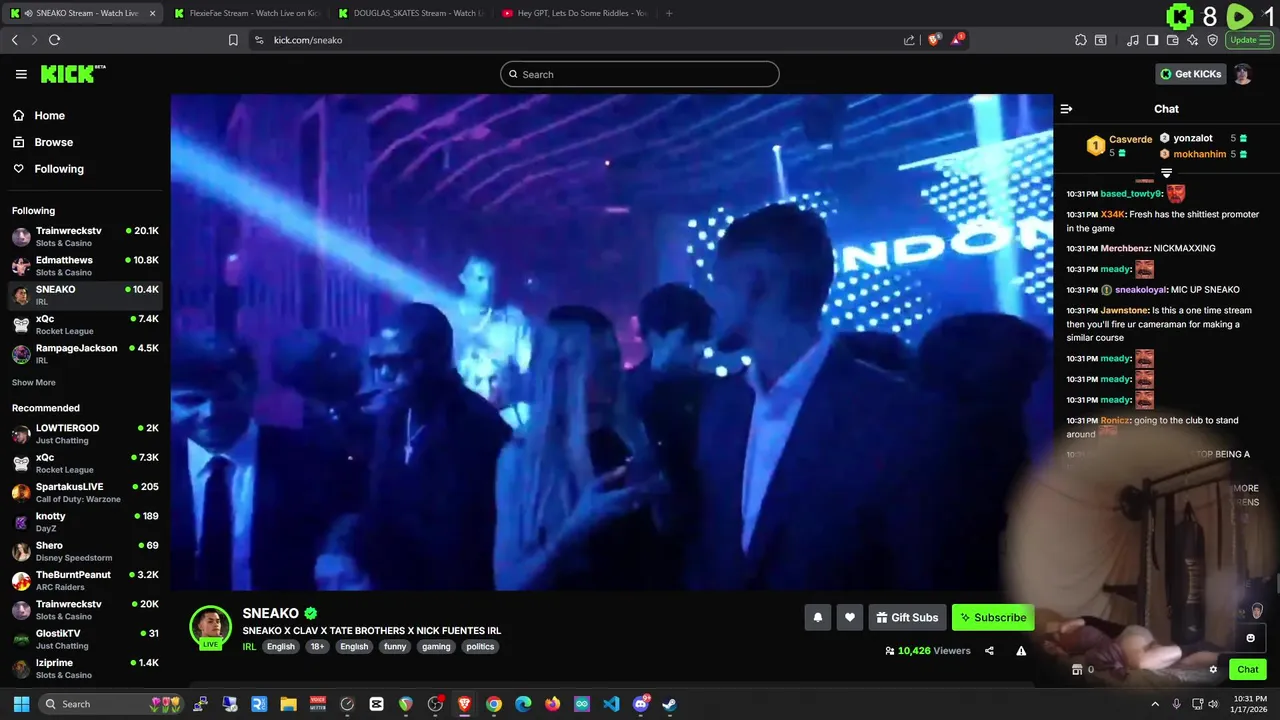Toggle the microphone tray icon
Image resolution: width=1280 pixels, height=720 pixels.
1176,704
